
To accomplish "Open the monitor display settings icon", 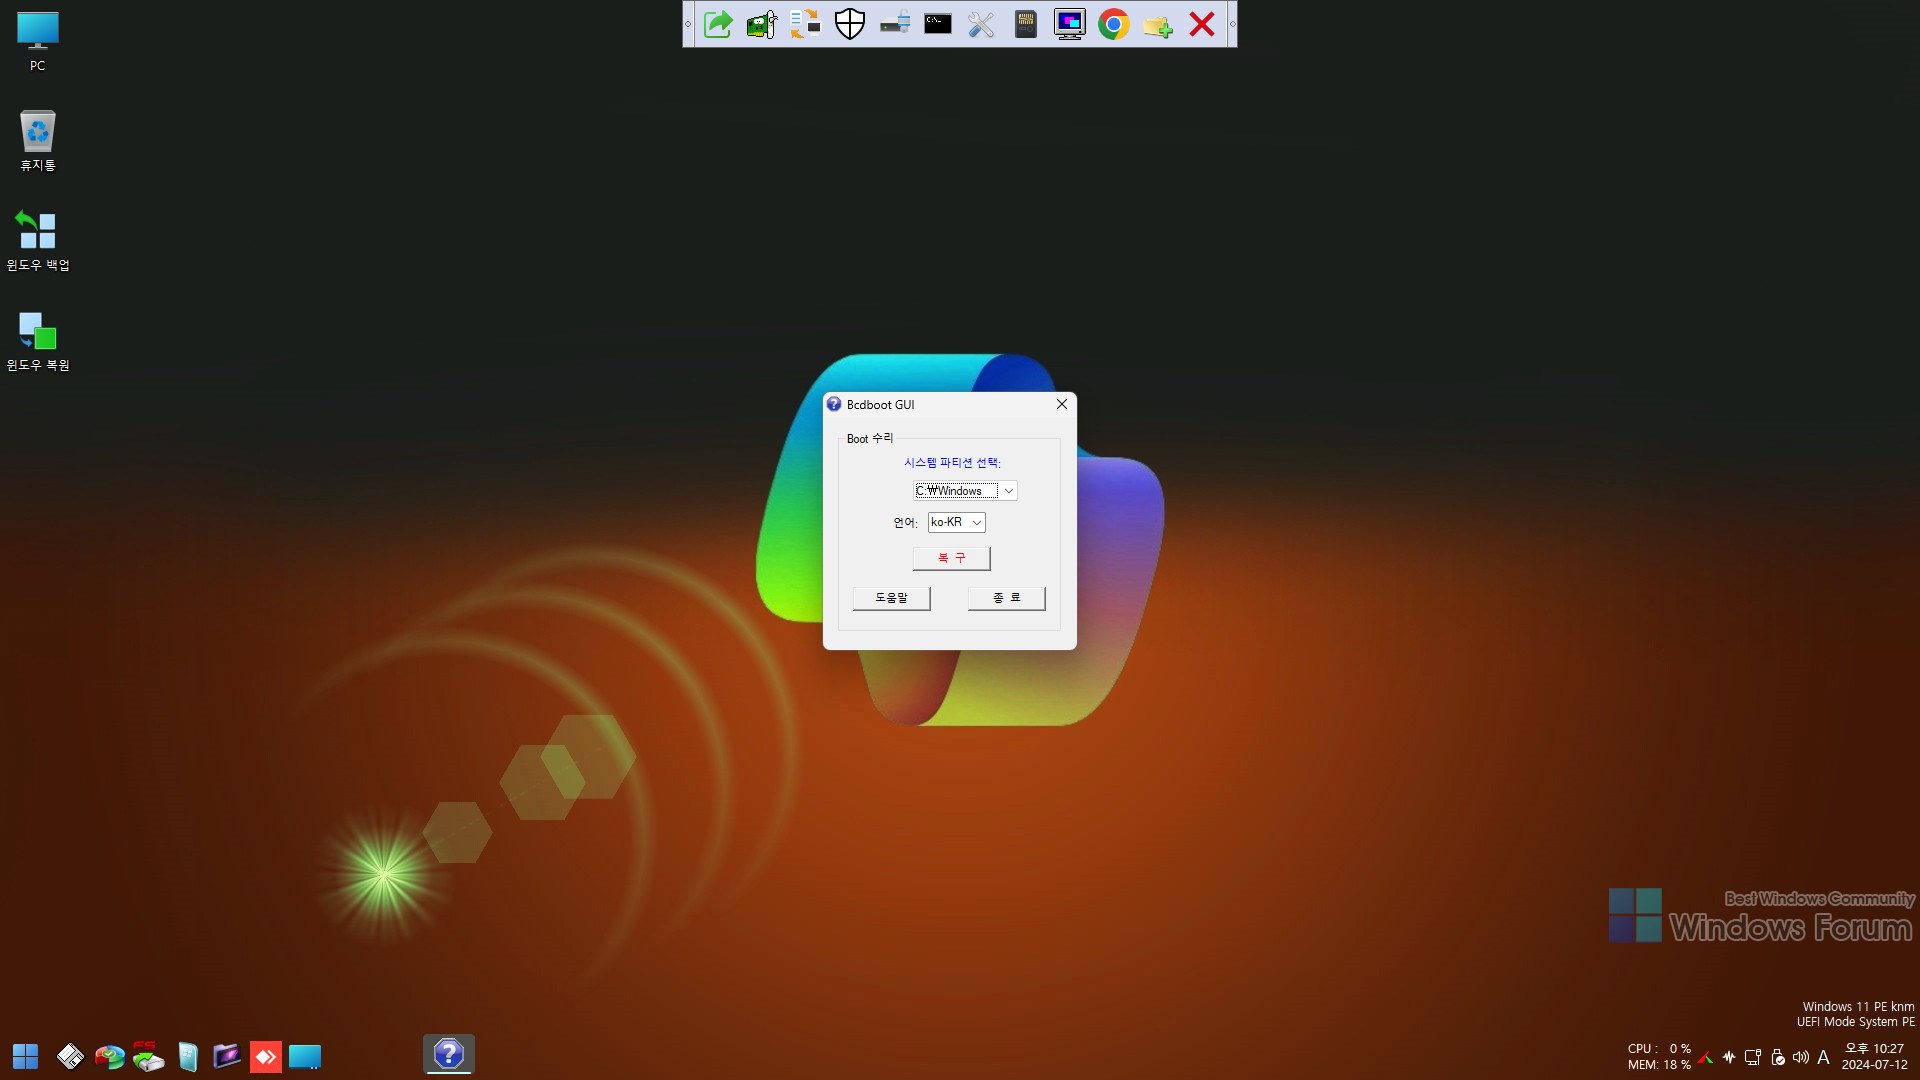I will coord(1070,24).
